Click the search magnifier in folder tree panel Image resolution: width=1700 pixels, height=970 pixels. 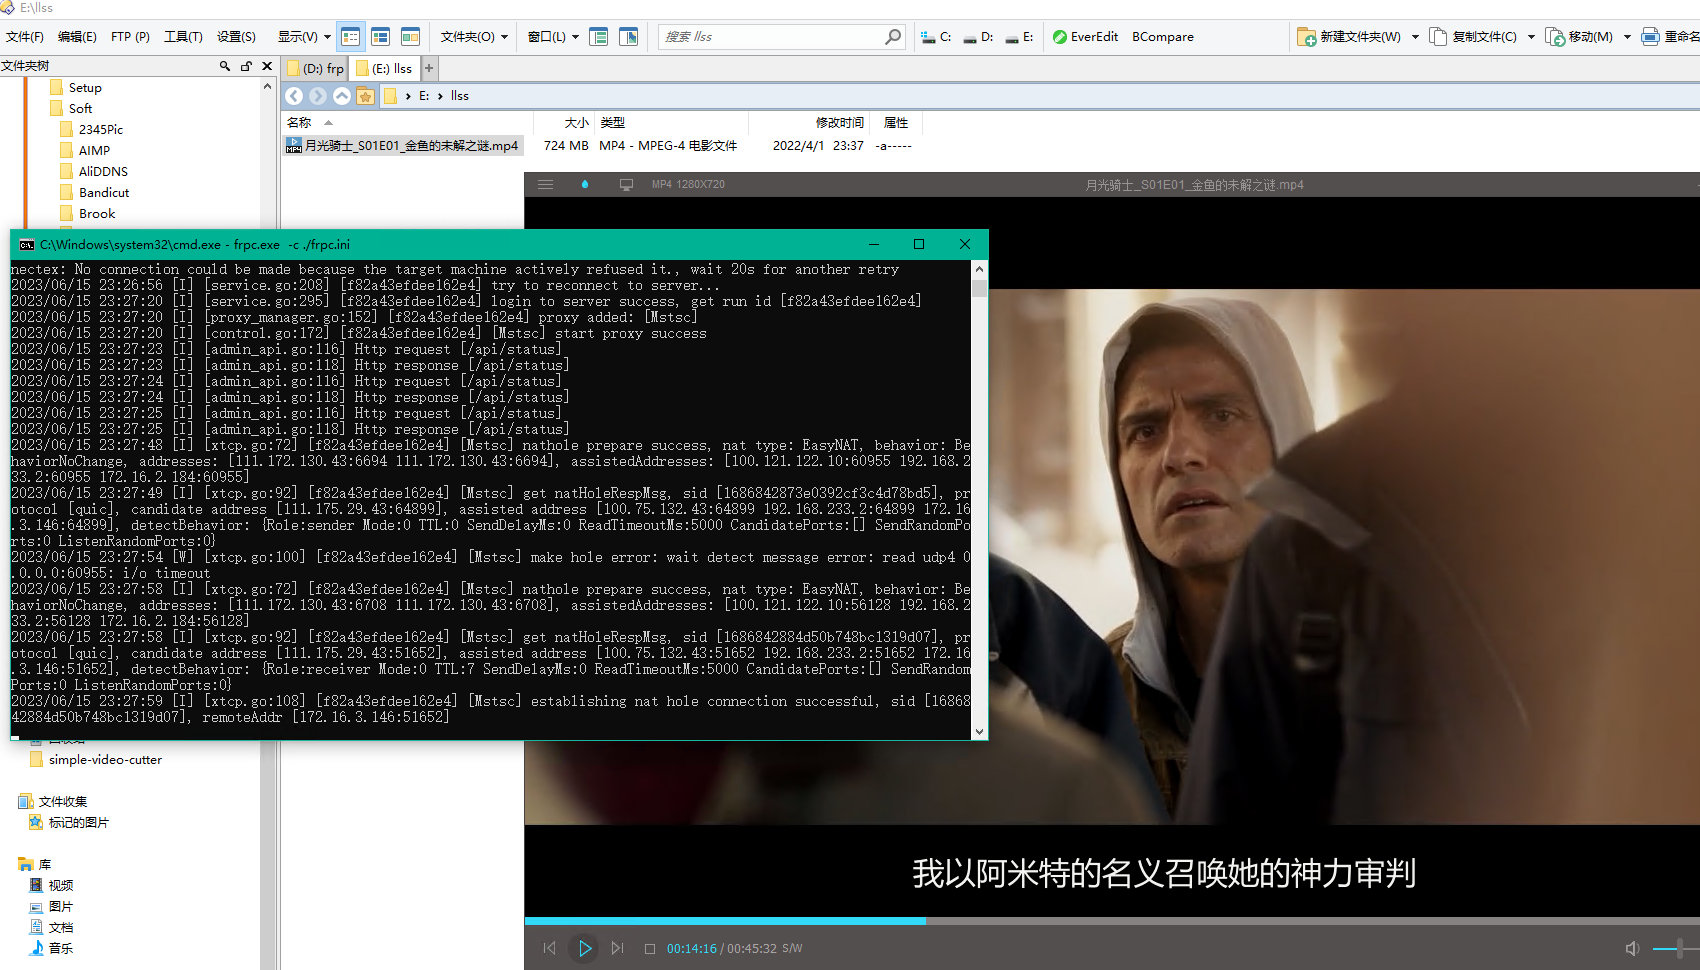point(225,66)
